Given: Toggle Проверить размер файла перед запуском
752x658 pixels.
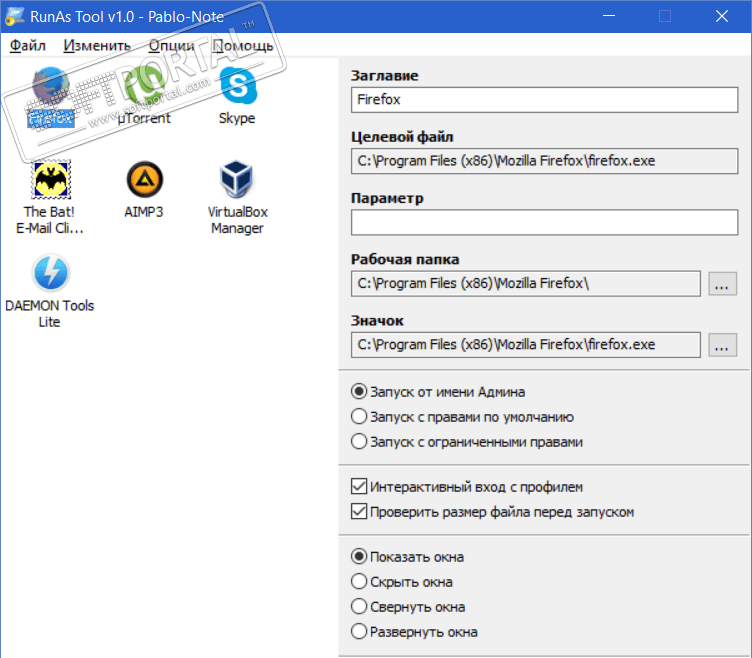Looking at the screenshot, I should pyautogui.click(x=359, y=511).
